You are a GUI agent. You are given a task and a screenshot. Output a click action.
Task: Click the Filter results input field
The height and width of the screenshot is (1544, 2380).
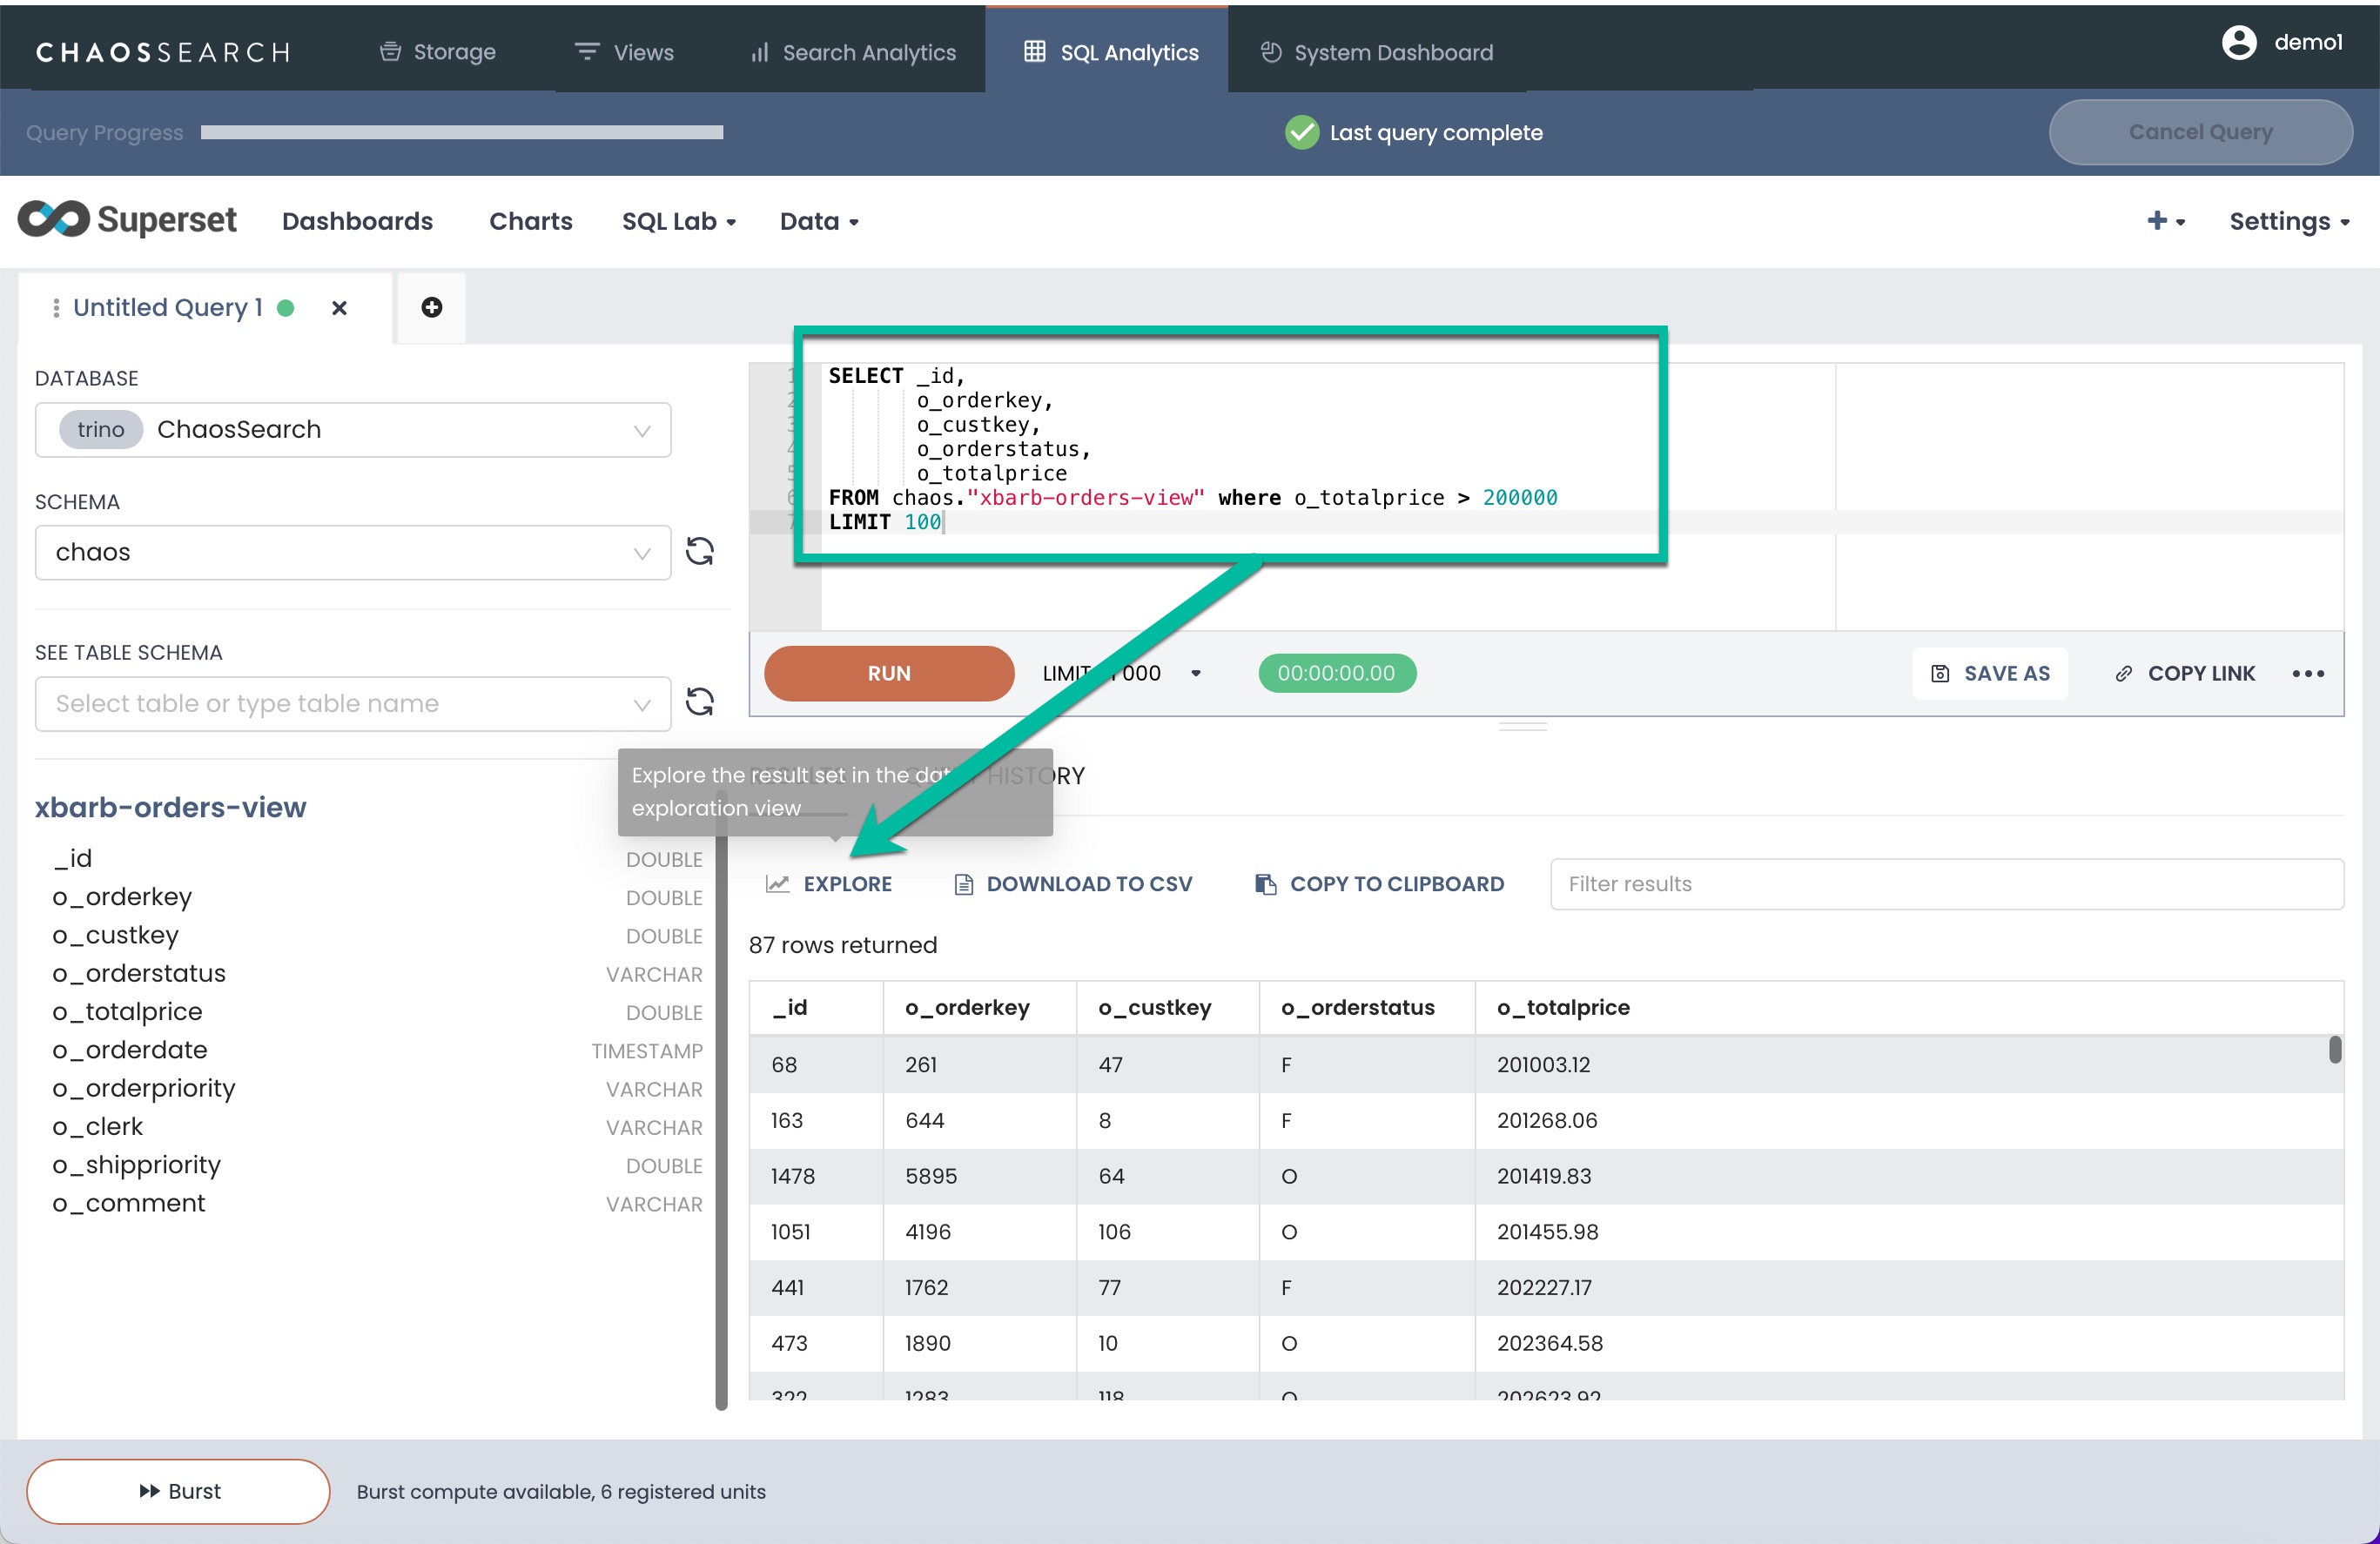tap(1945, 884)
